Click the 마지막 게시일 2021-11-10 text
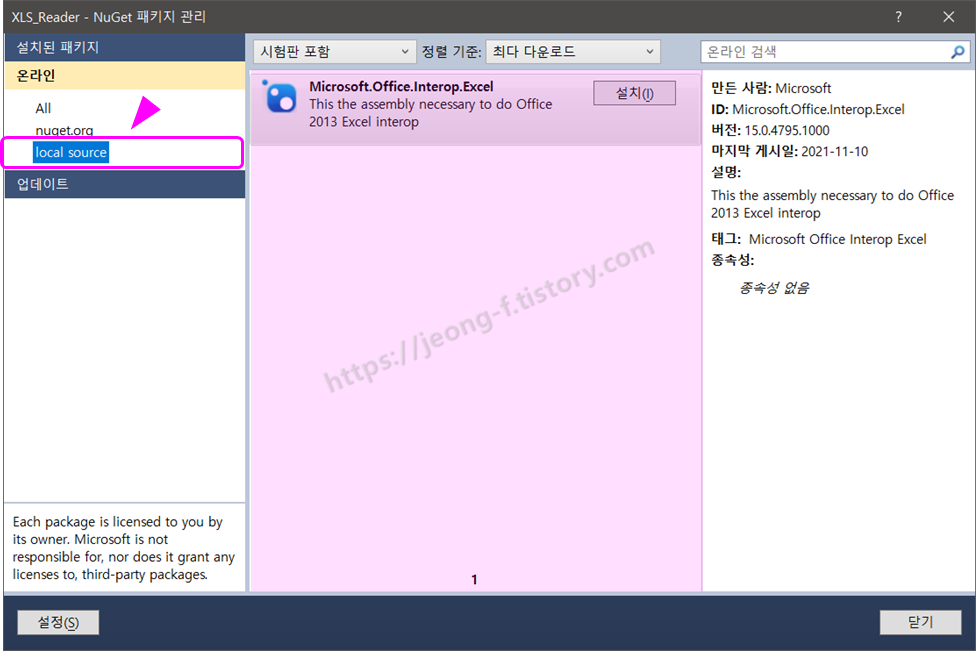The height and width of the screenshot is (651, 976). tap(789, 151)
